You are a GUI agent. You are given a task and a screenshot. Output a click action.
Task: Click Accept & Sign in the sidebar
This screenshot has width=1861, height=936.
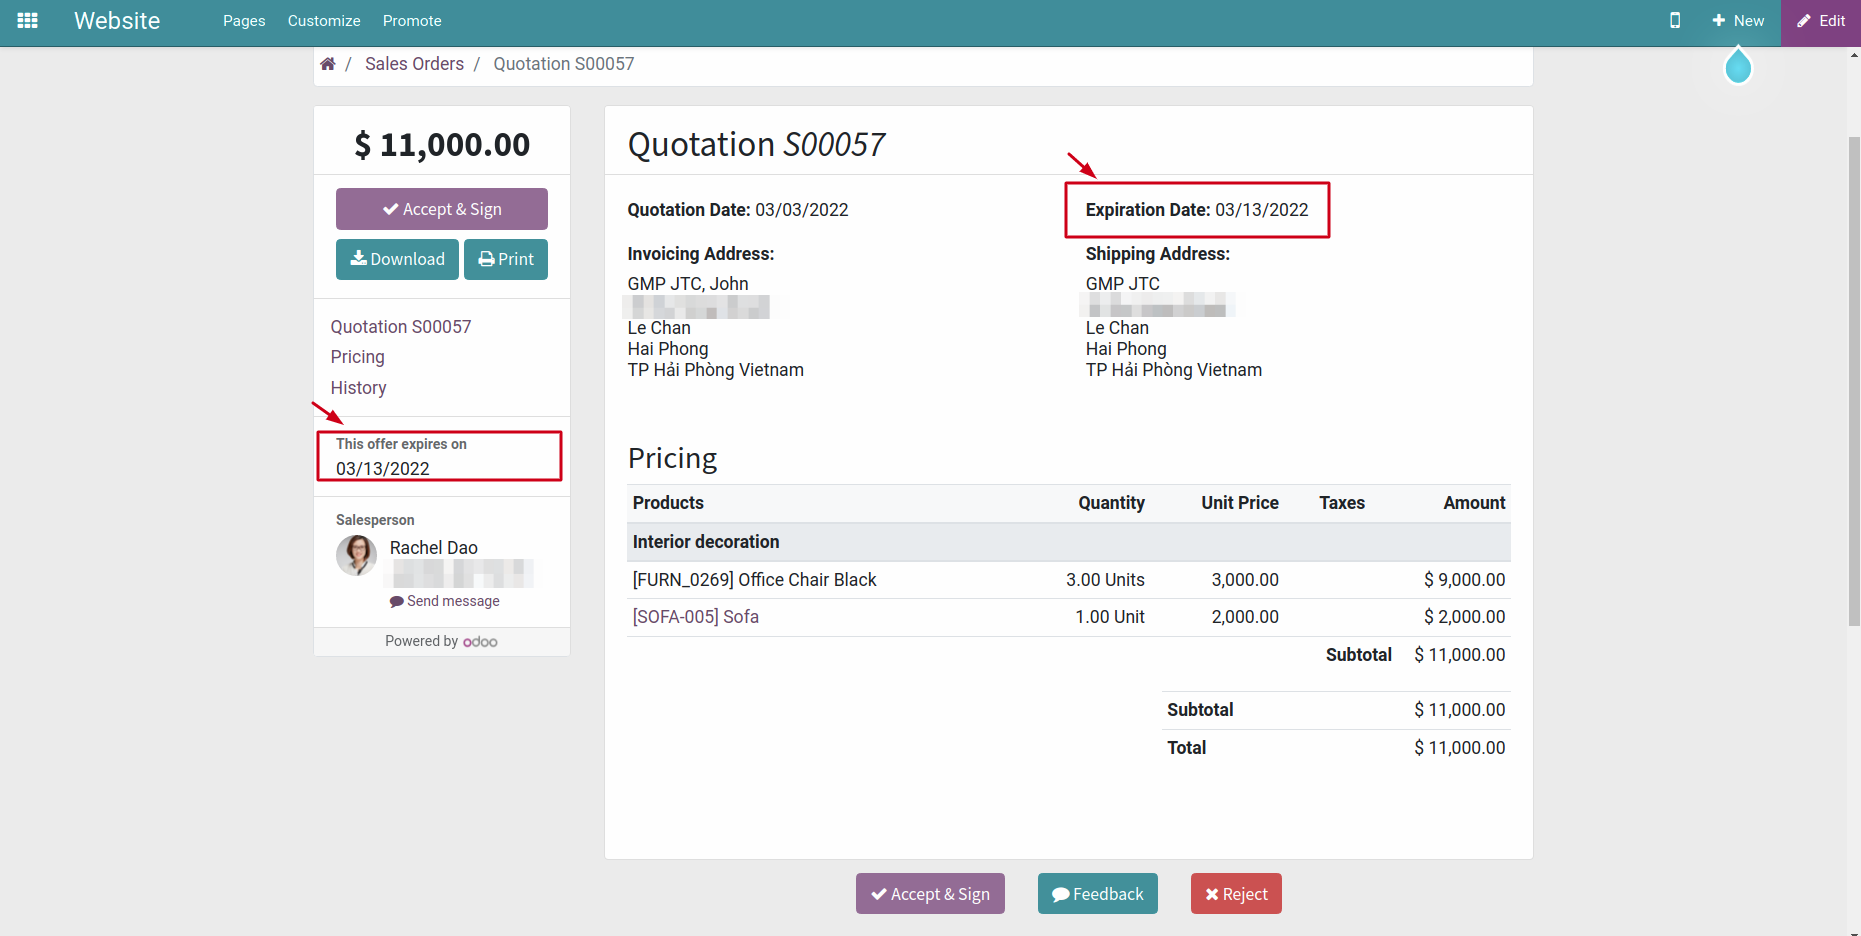(x=441, y=208)
